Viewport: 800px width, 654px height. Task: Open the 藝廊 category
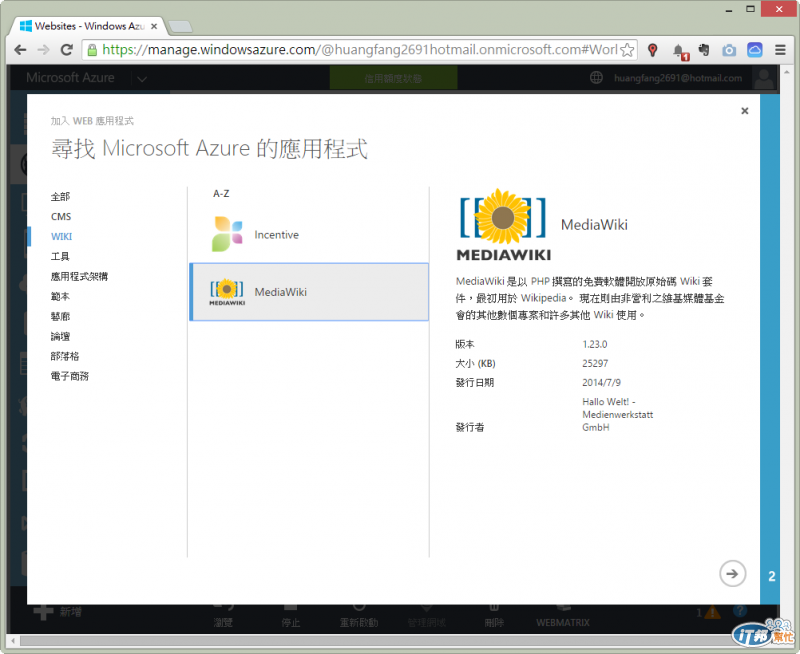coord(60,316)
